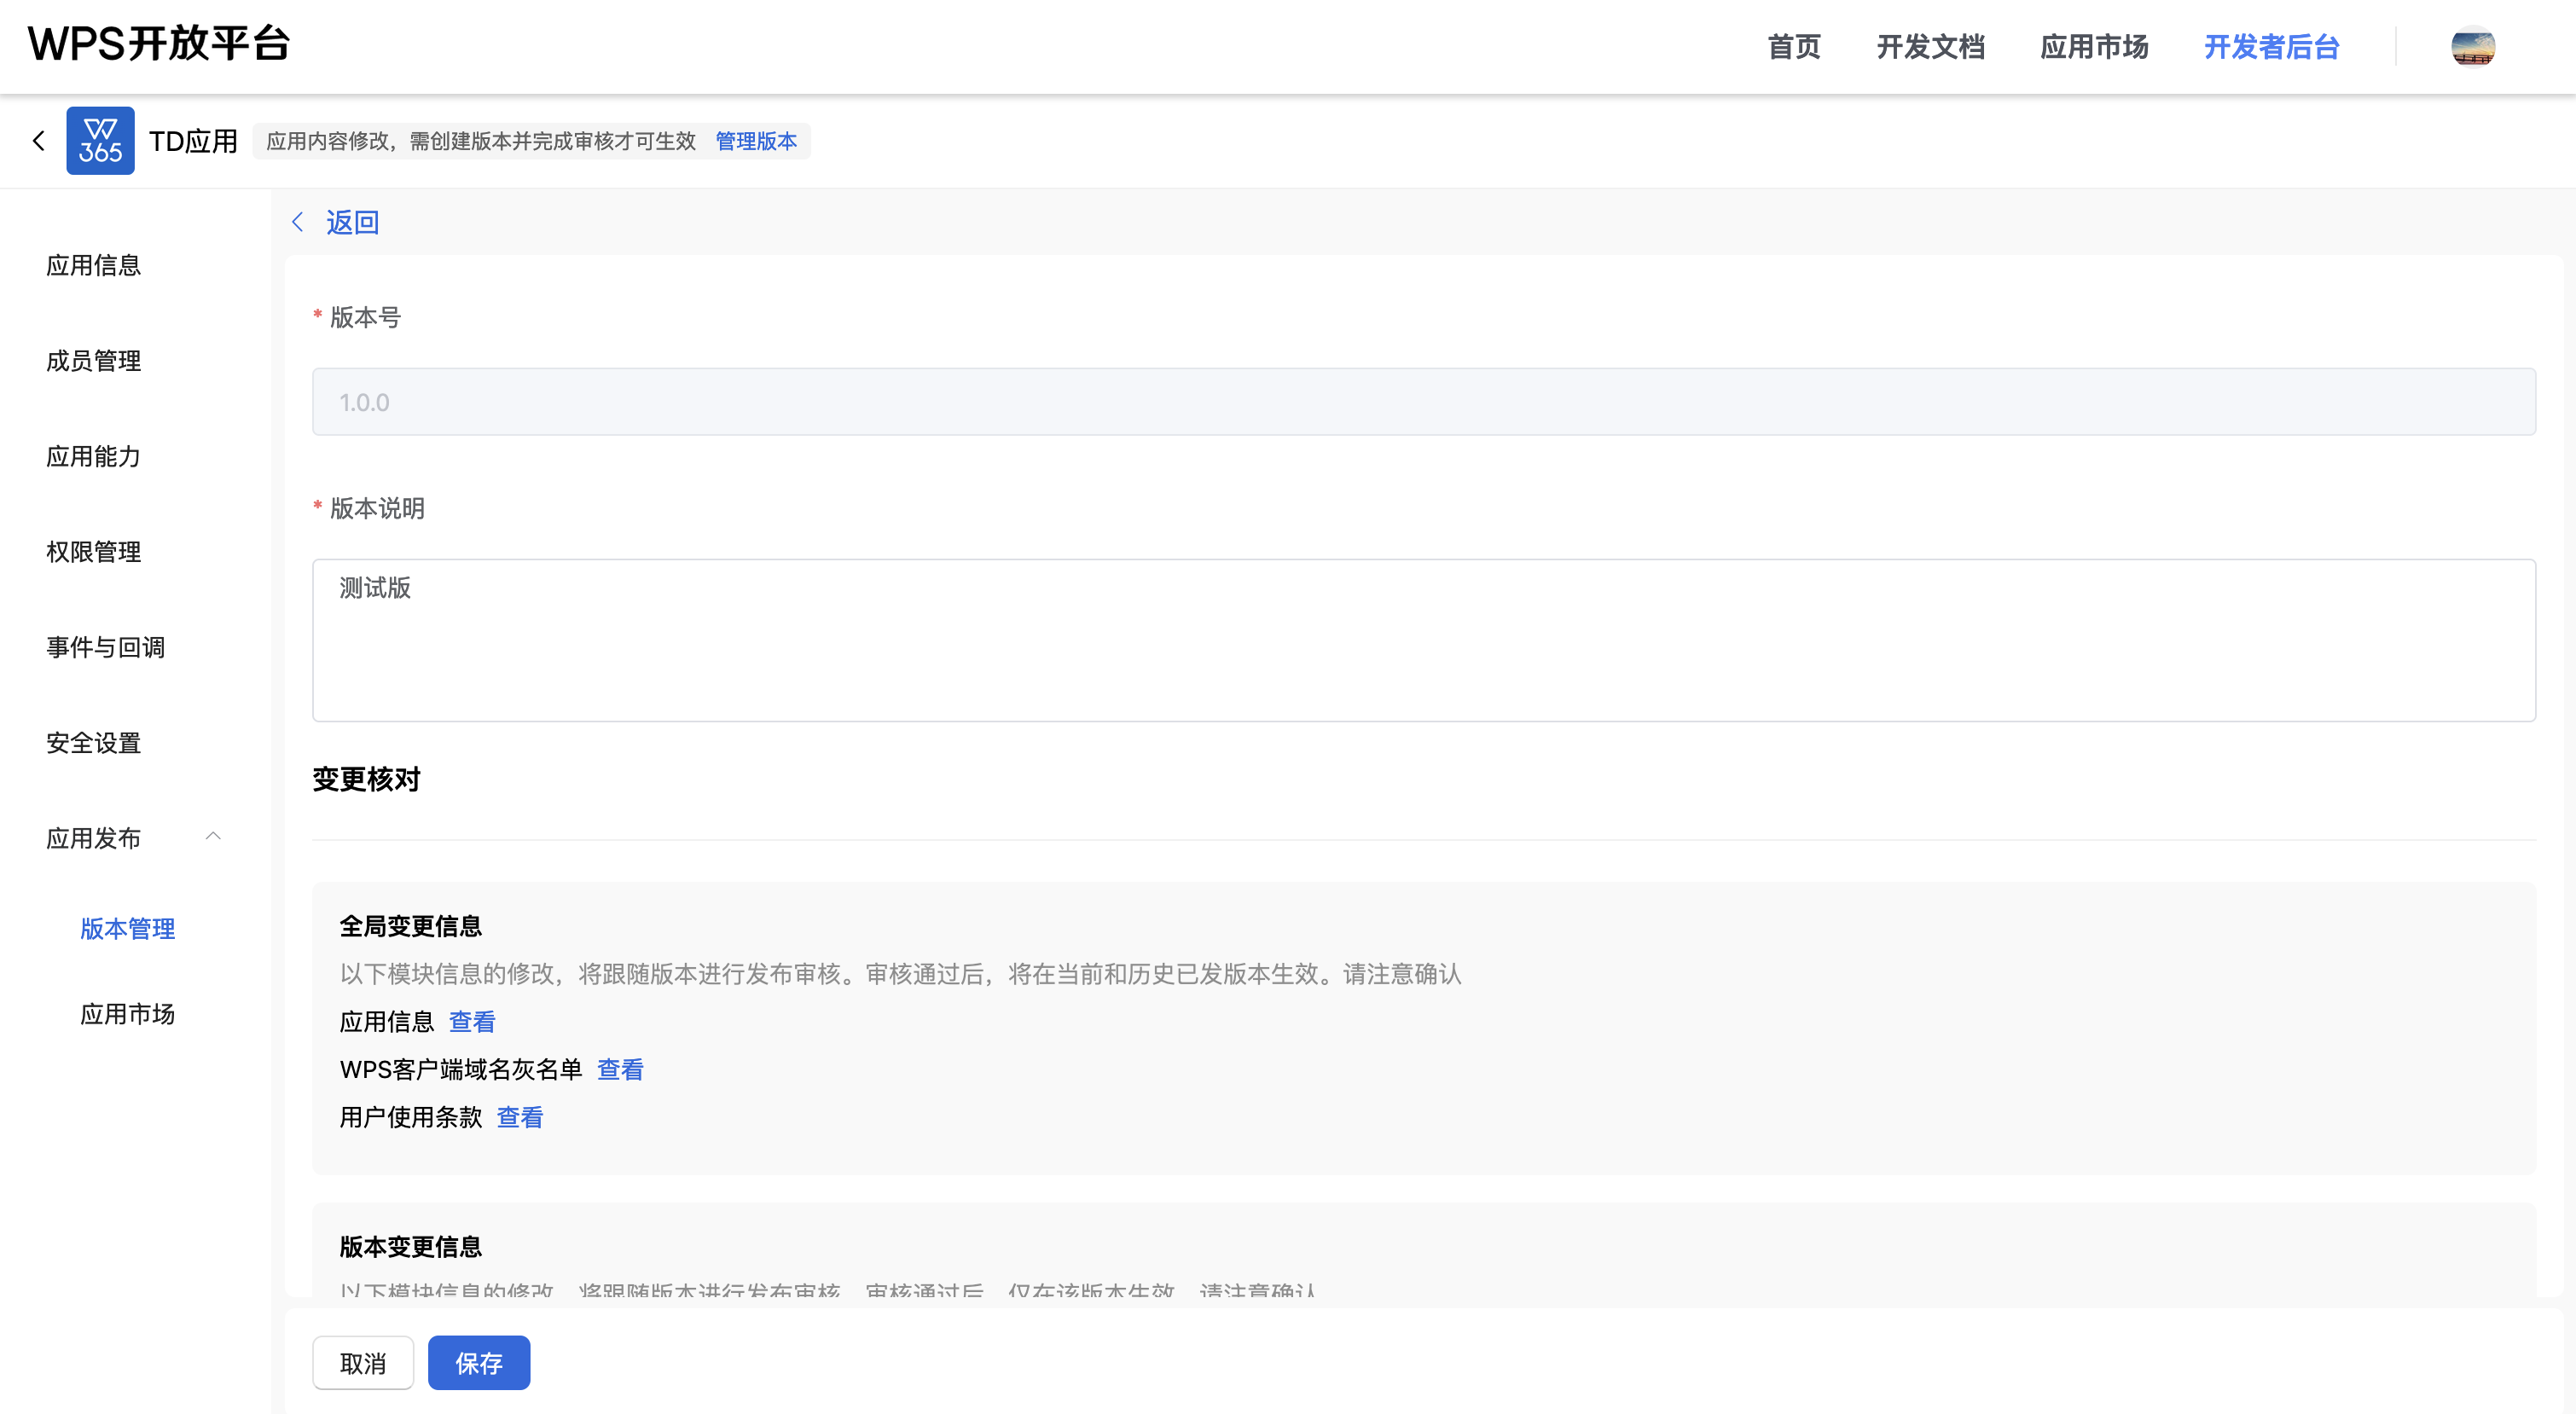Click the WPS开放平台 logo

(158, 44)
